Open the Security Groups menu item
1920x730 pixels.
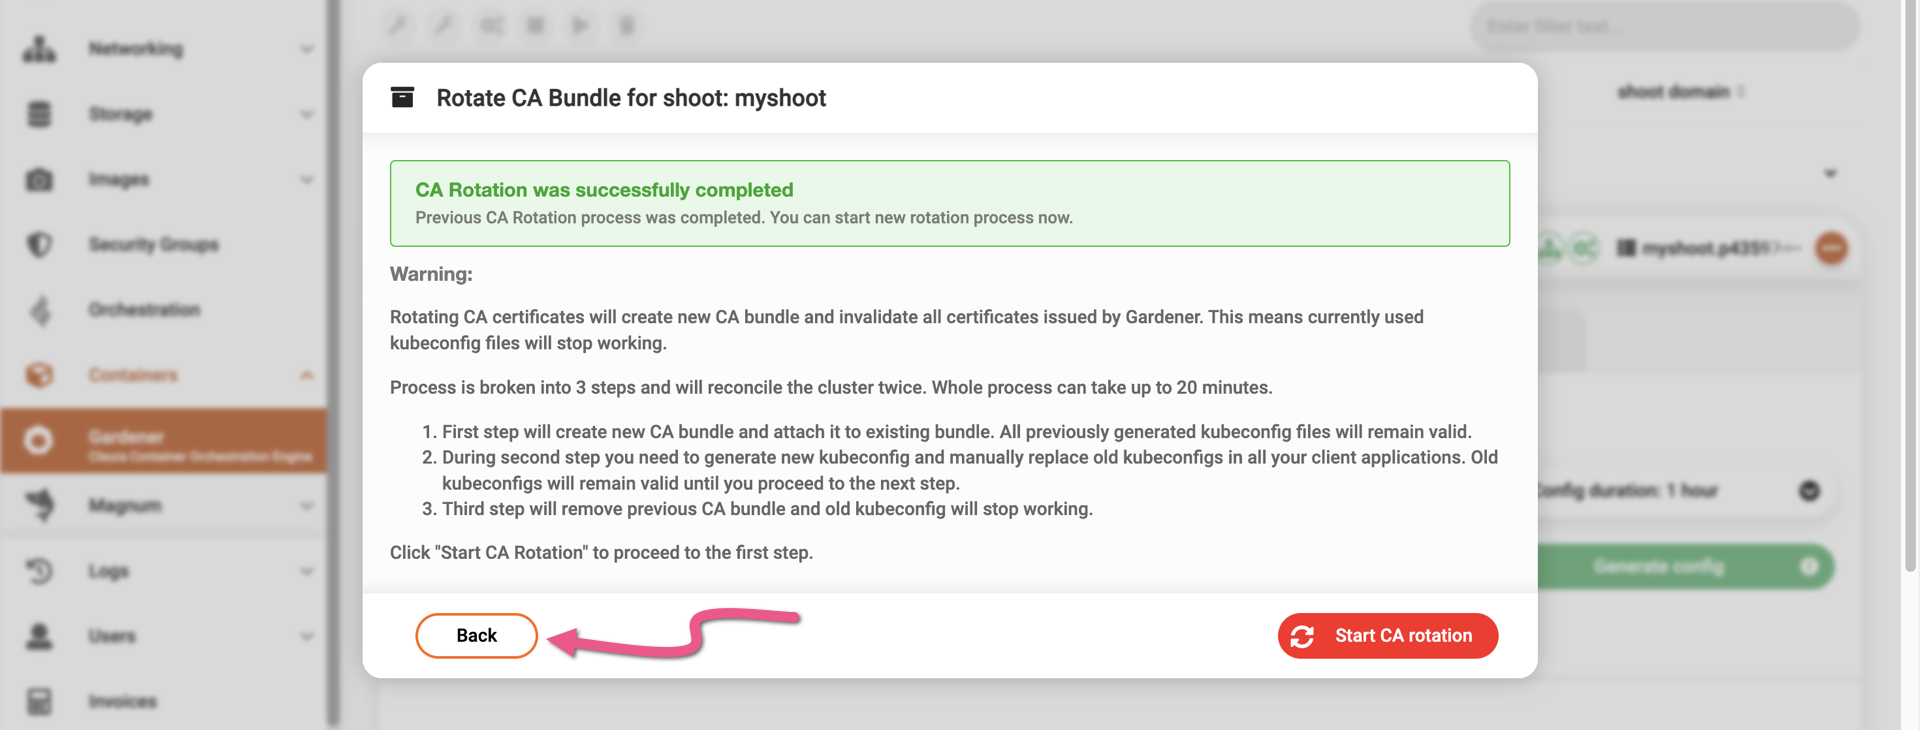click(153, 245)
